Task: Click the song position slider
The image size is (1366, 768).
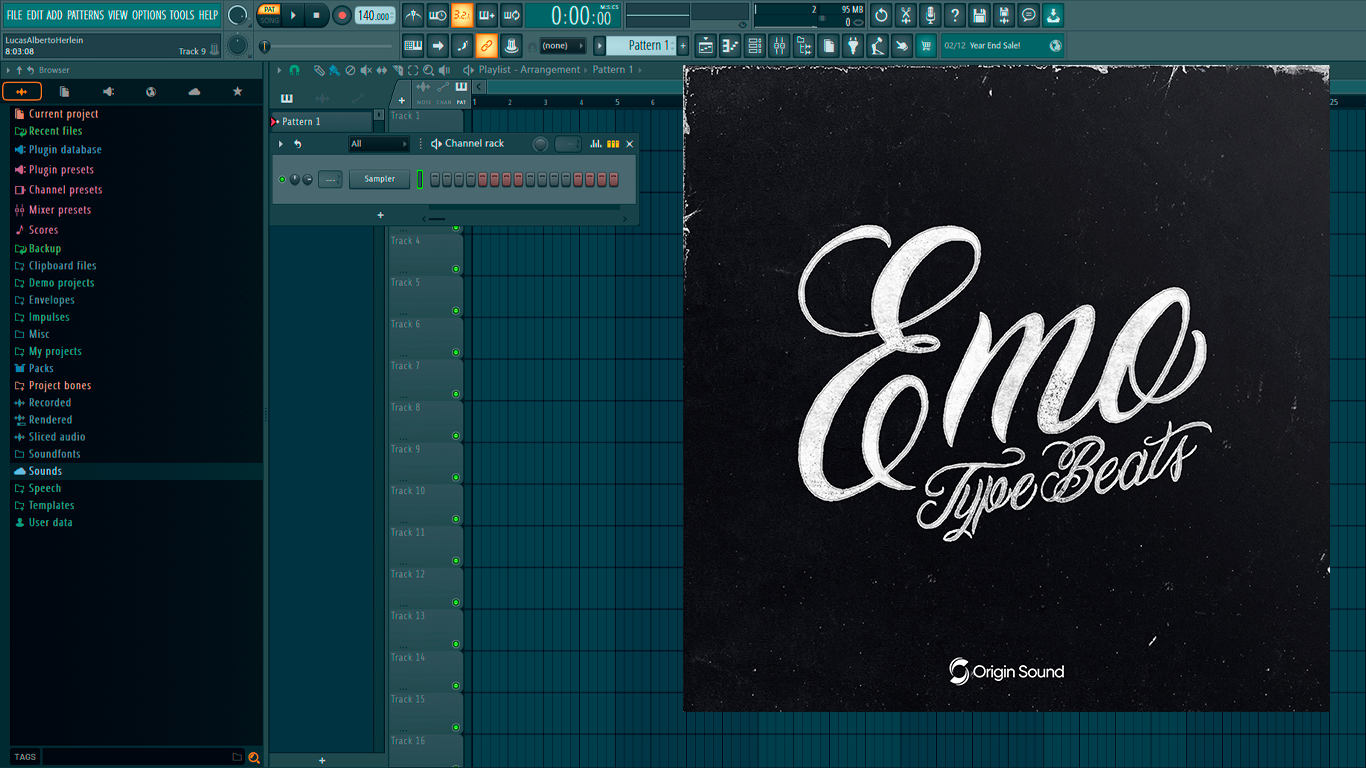Action: pyautogui.click(x=327, y=46)
